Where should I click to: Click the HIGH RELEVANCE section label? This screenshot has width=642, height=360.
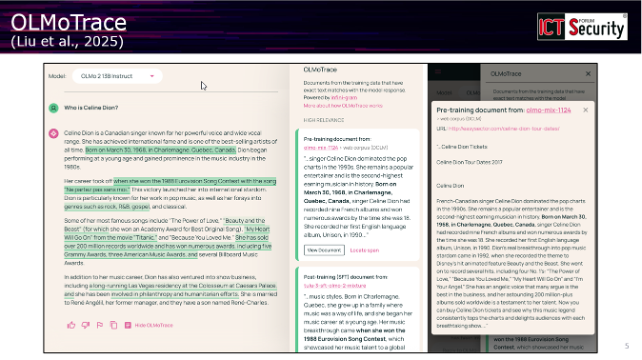click(x=323, y=120)
